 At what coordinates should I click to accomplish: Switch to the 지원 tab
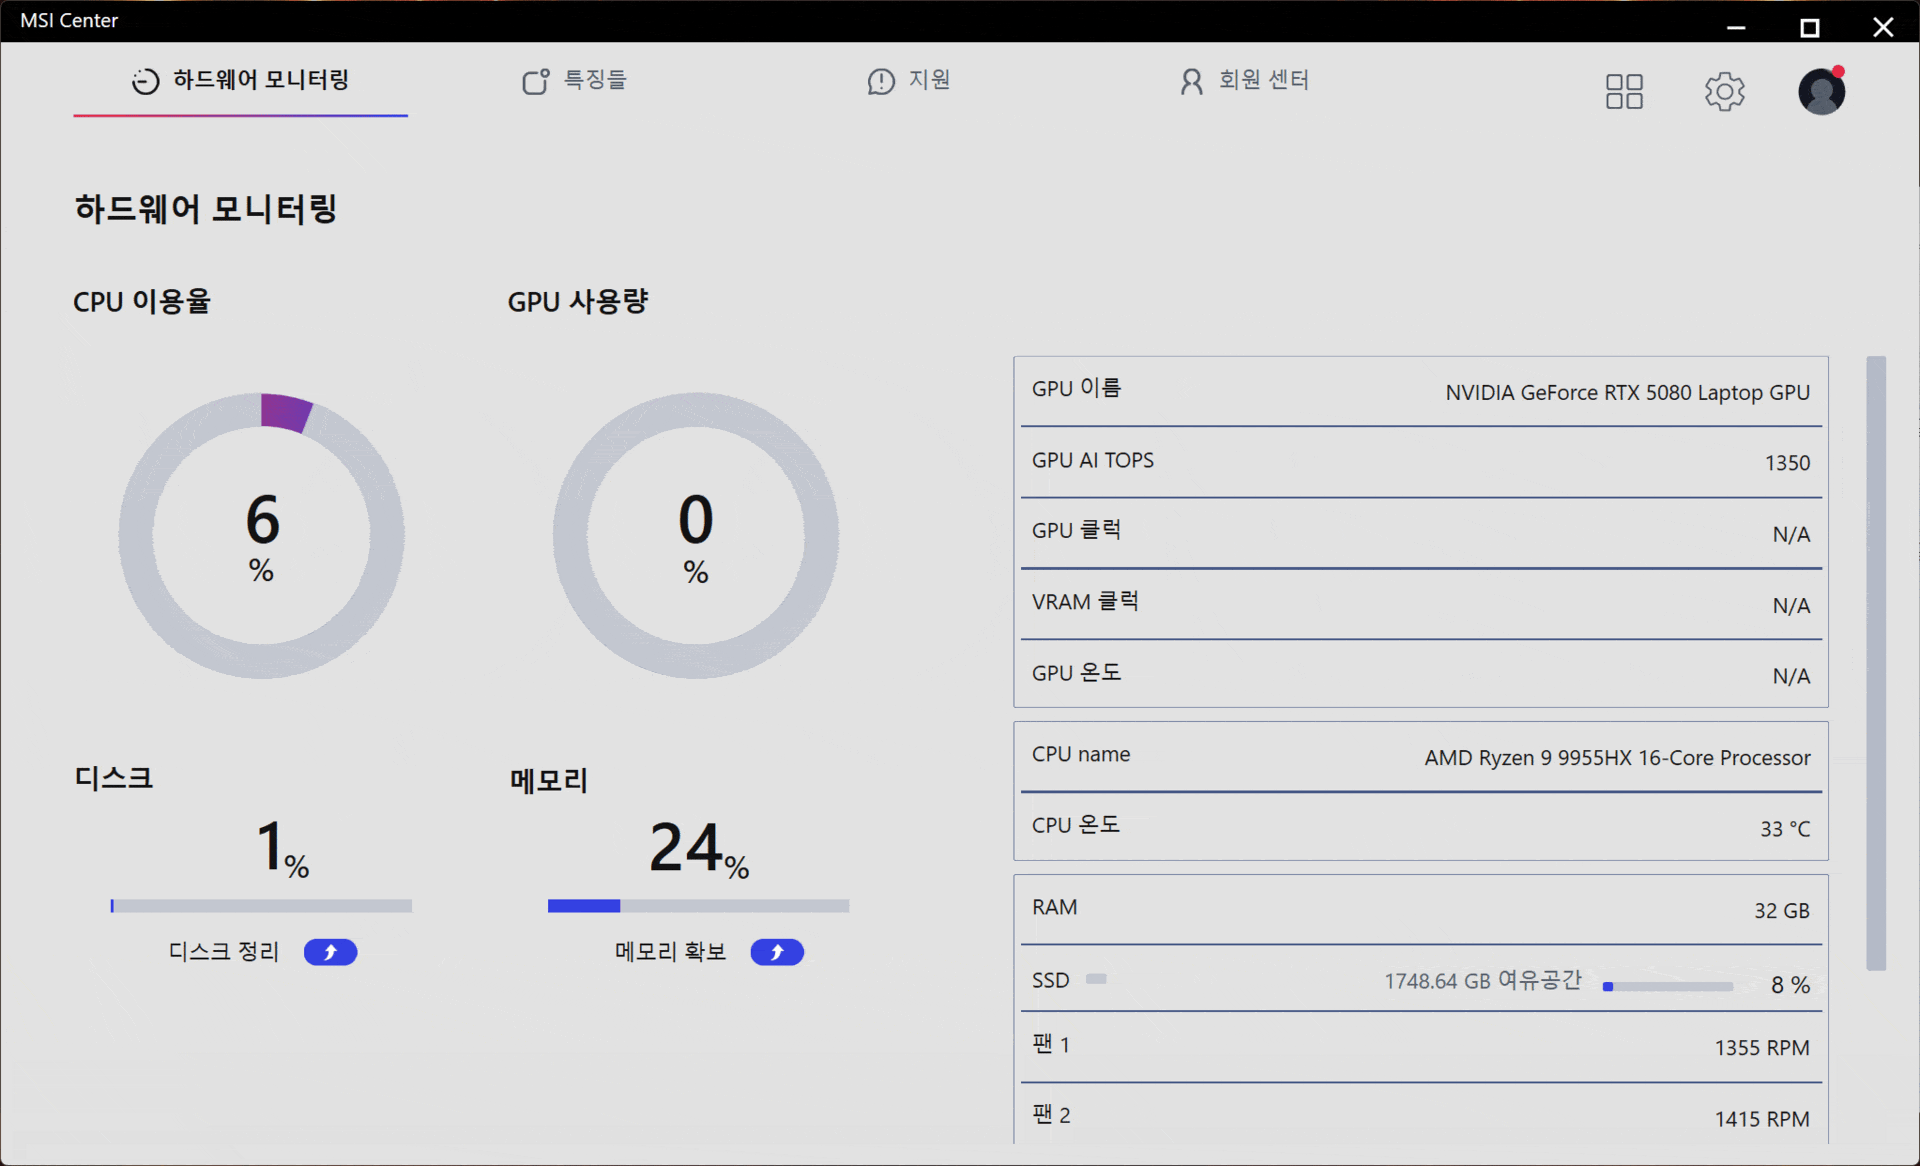928,81
